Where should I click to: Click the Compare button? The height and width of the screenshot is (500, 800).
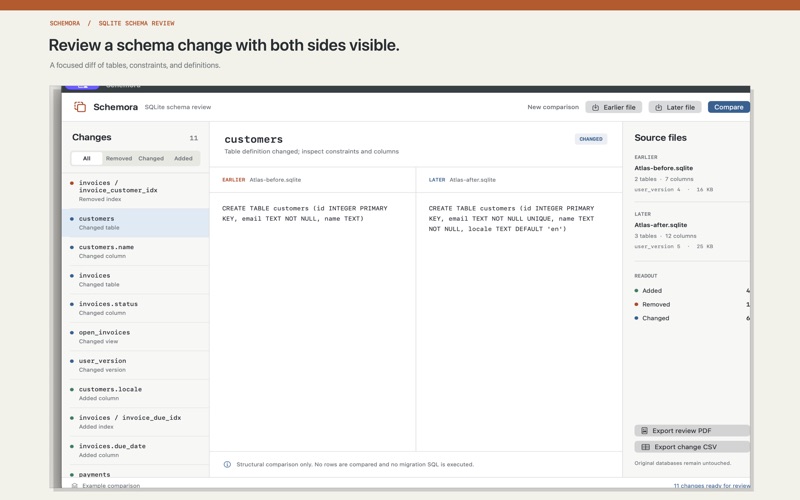point(729,107)
